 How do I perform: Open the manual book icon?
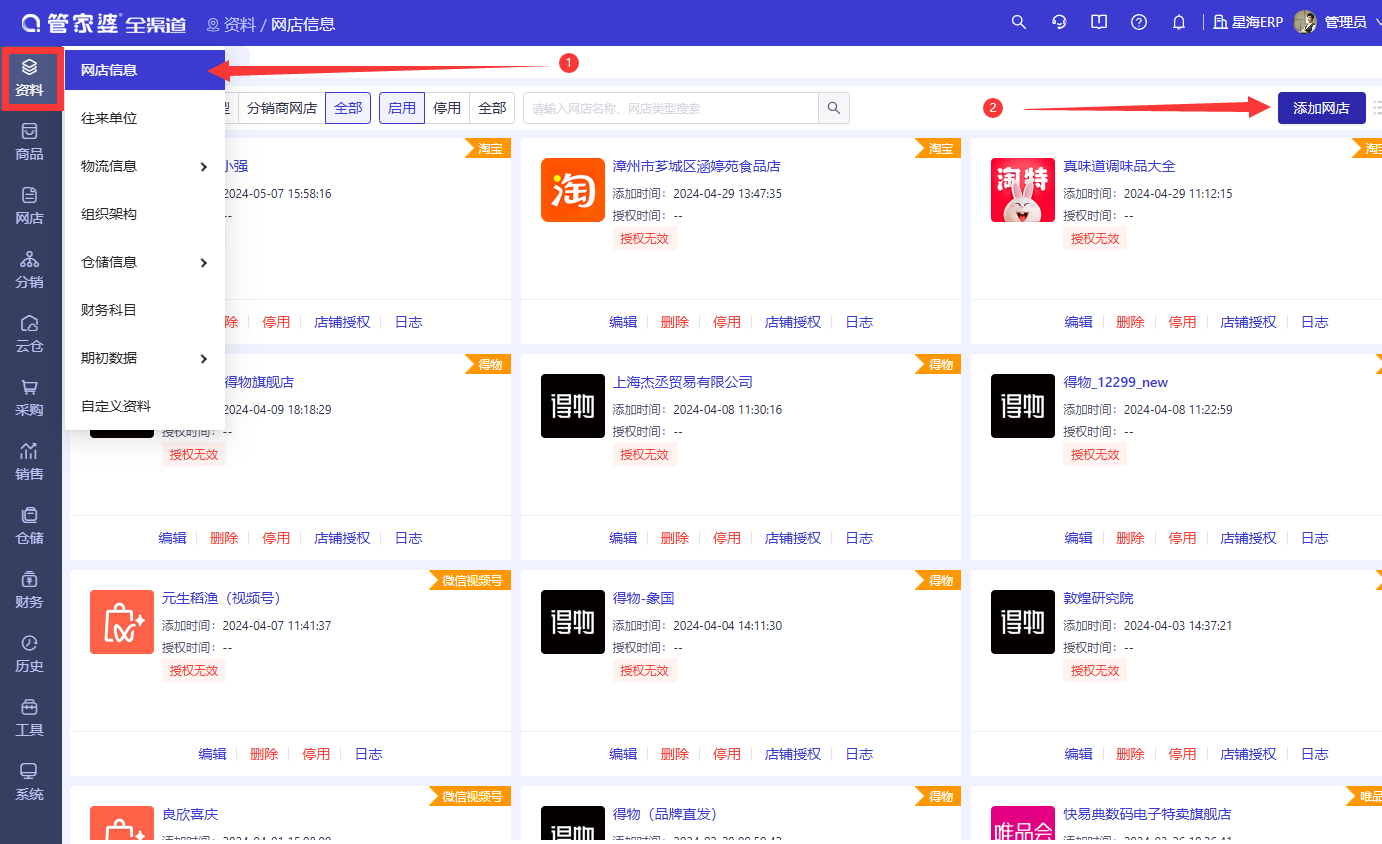1099,22
